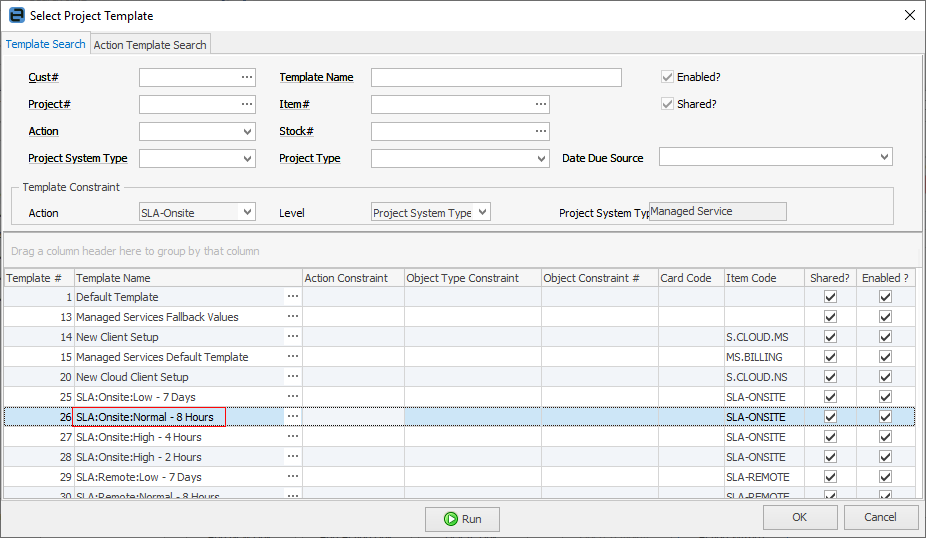Click the Item# ellipsis browse button

[x=540, y=104]
